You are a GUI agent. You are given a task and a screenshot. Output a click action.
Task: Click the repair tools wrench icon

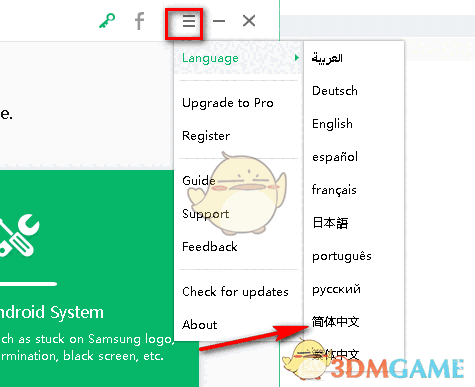coord(19,236)
